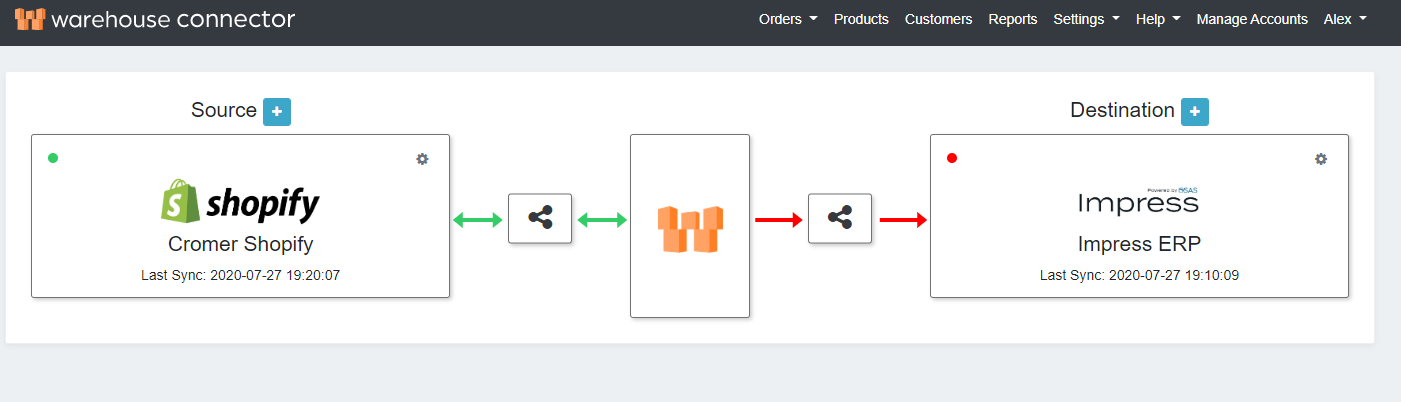Click share icon between warehouse and Impress
1401x402 pixels.
click(840, 218)
